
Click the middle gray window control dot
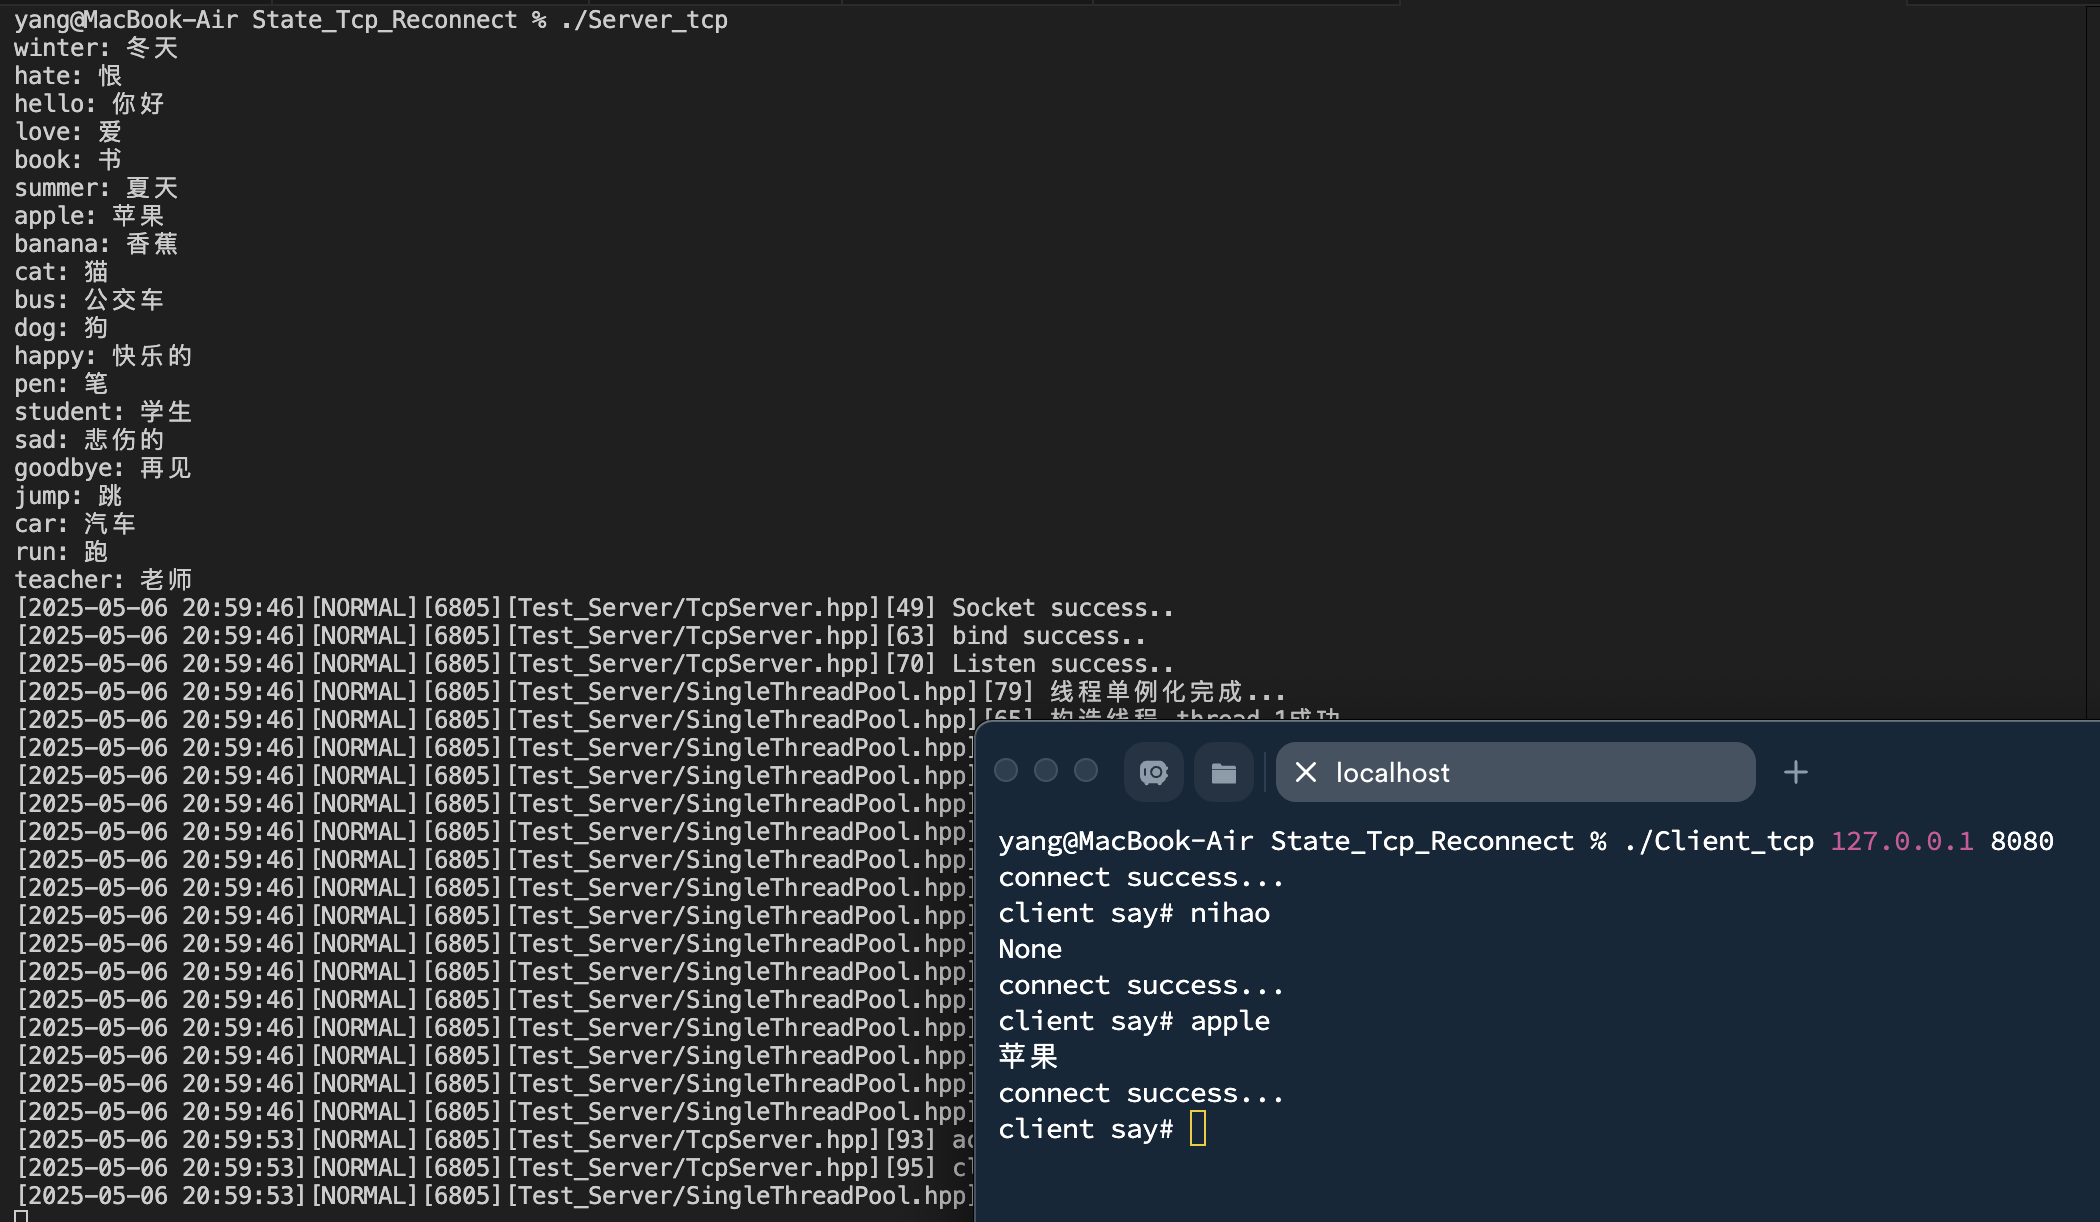click(x=1046, y=770)
